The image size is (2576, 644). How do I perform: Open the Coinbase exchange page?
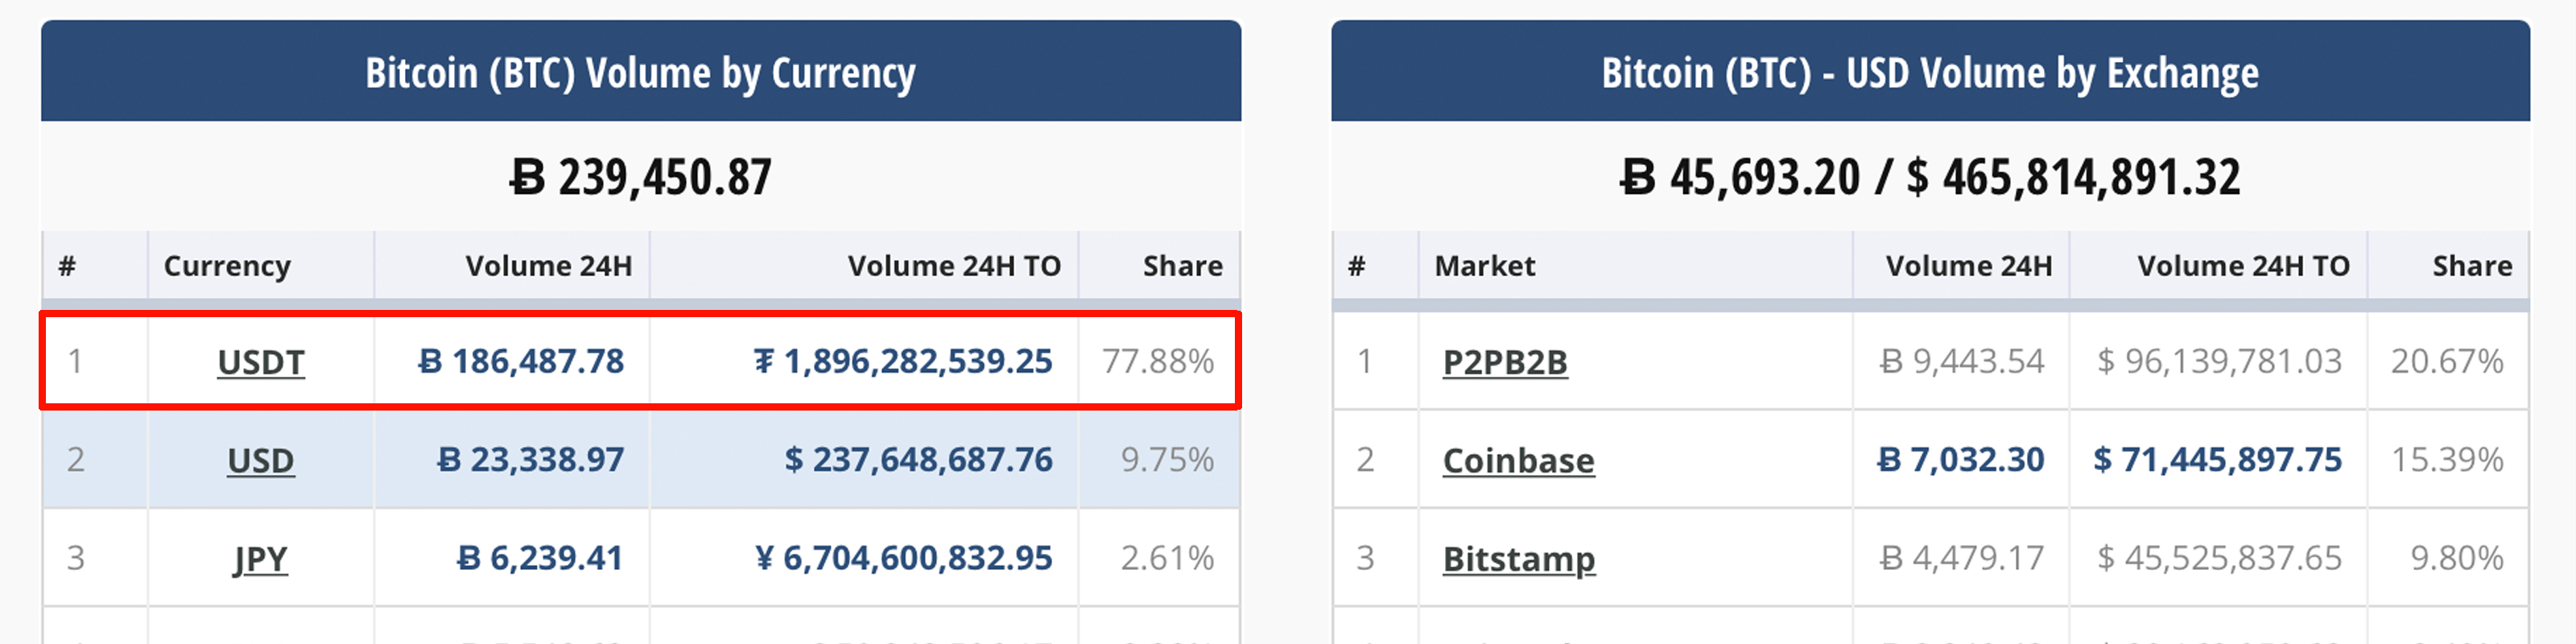click(1518, 461)
